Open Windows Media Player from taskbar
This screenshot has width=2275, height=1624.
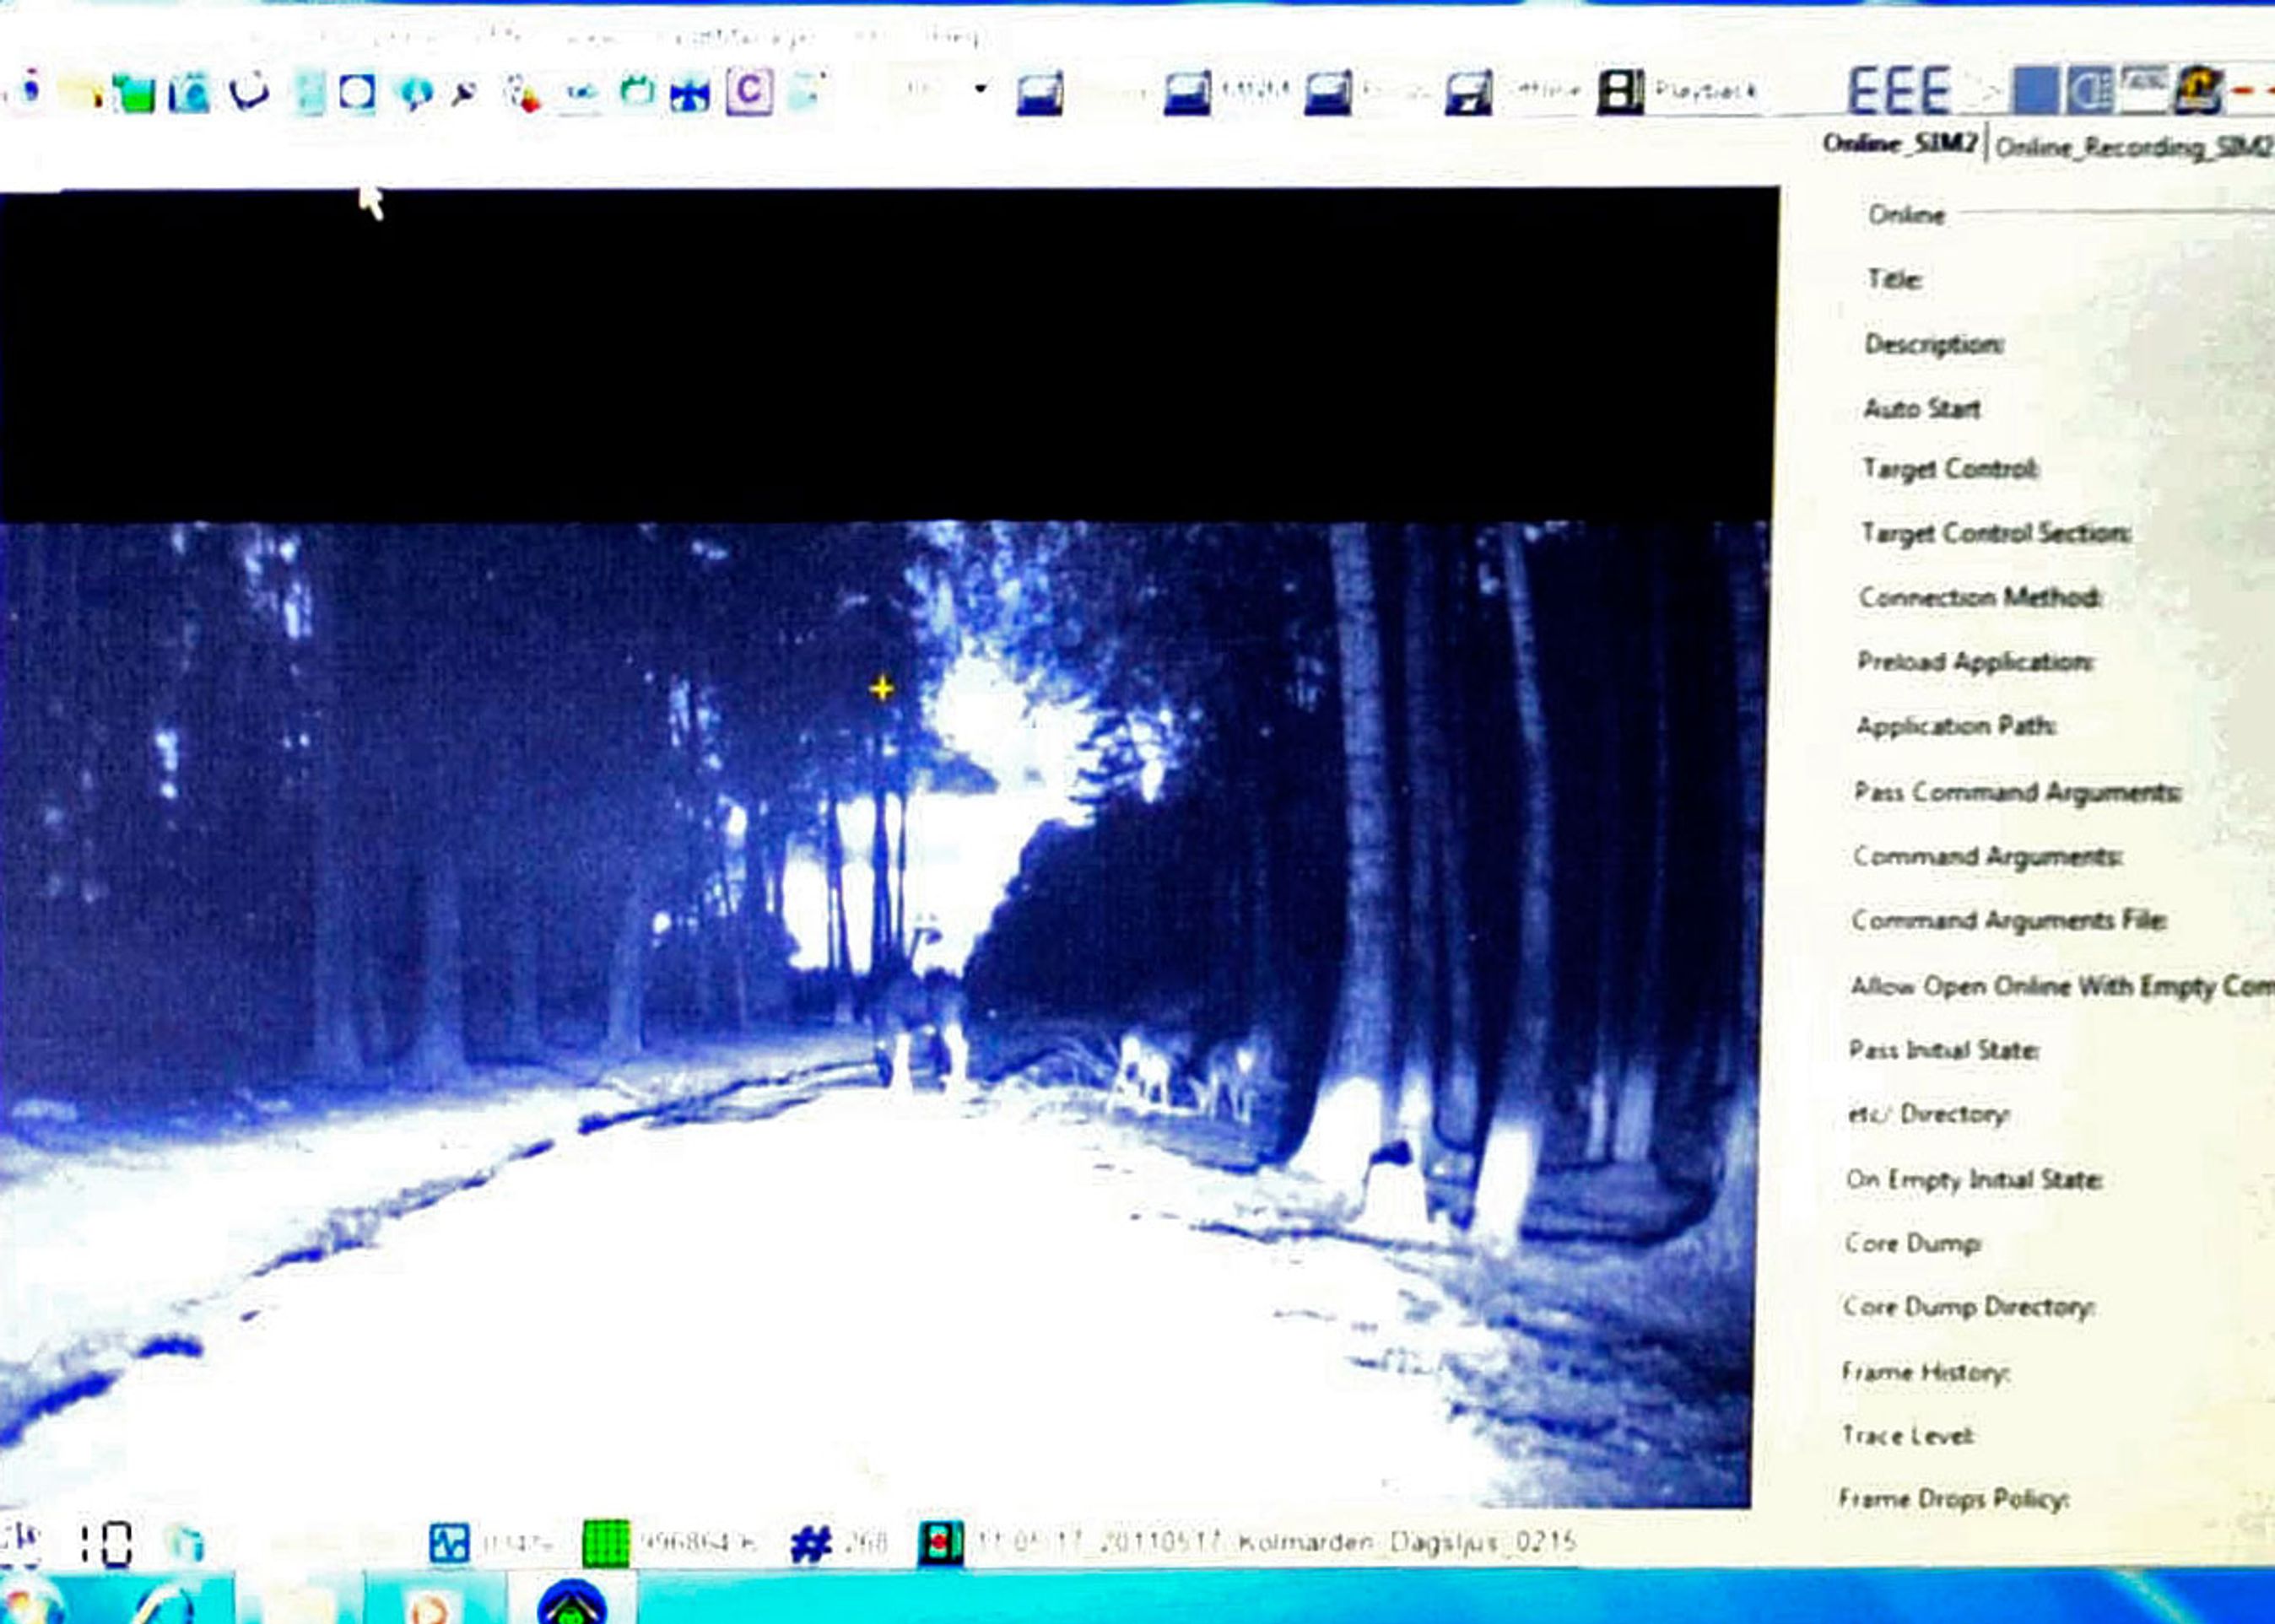pos(430,1605)
